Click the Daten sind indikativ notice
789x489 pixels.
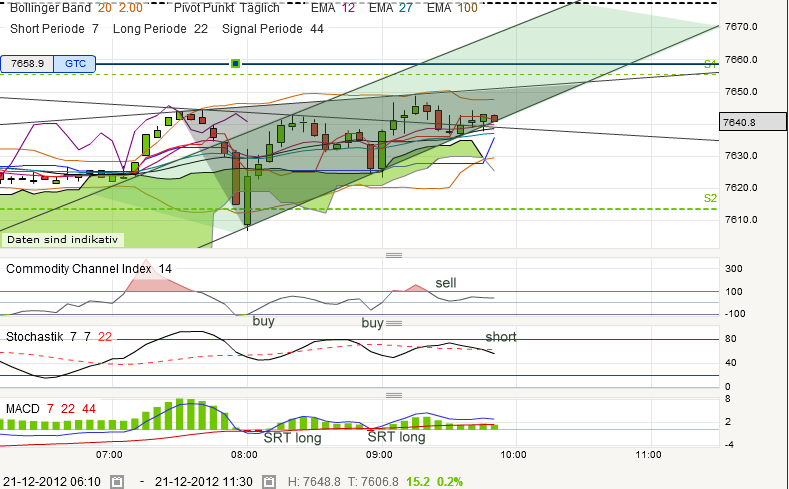coord(62,239)
